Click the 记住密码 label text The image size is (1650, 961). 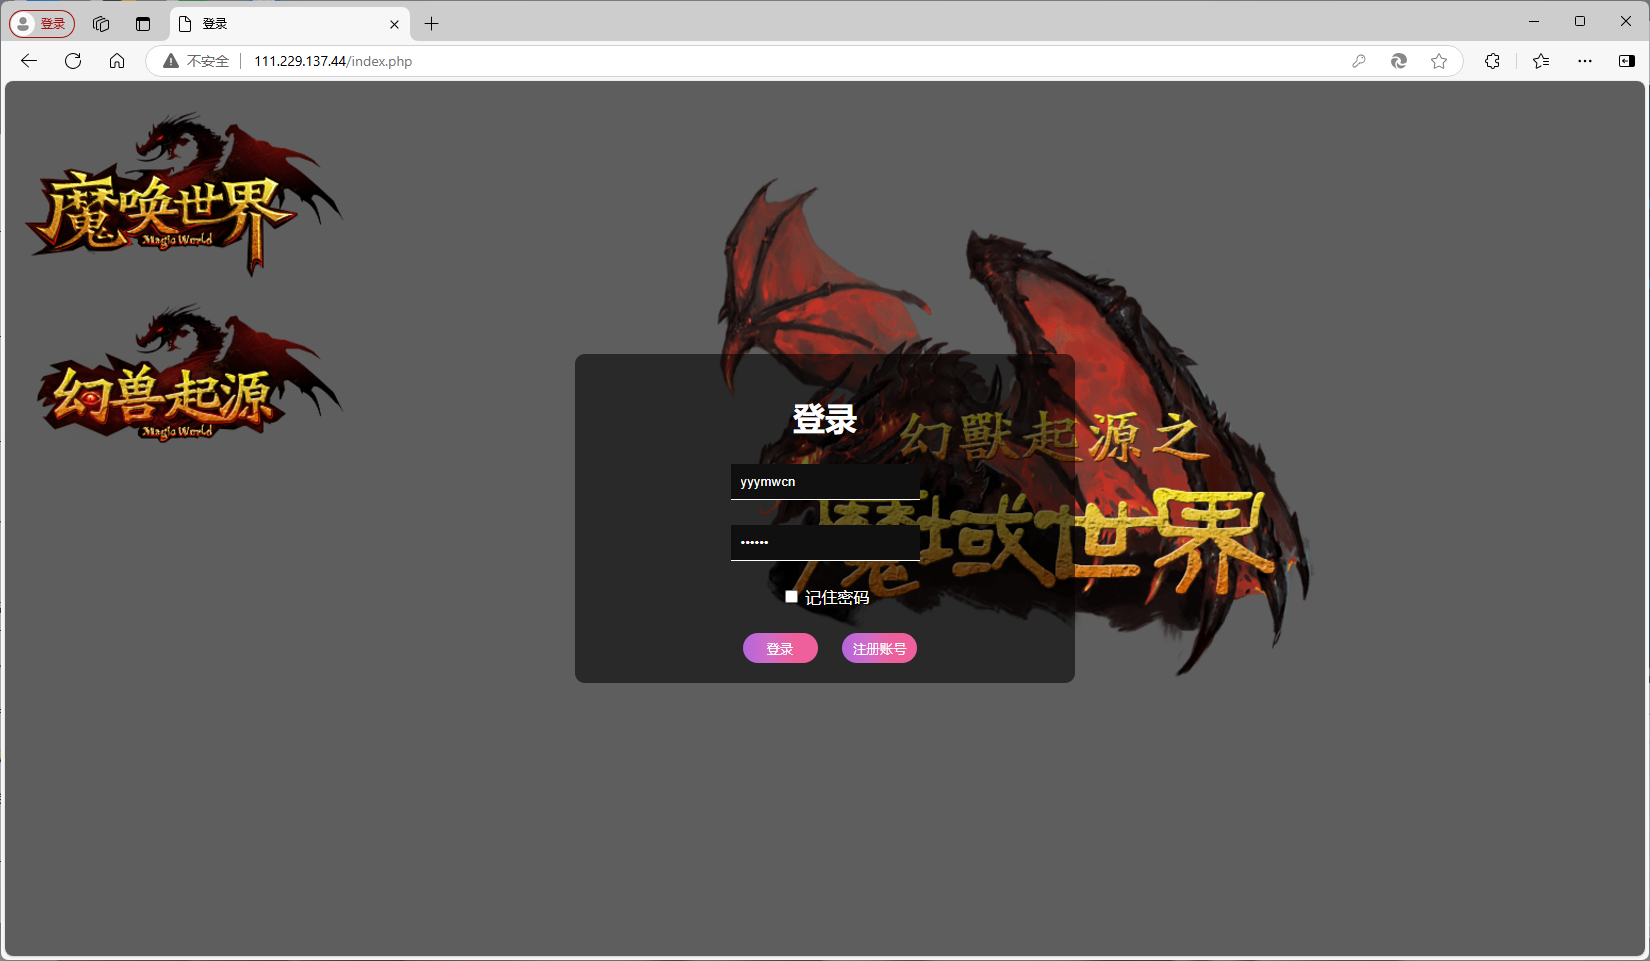837,598
